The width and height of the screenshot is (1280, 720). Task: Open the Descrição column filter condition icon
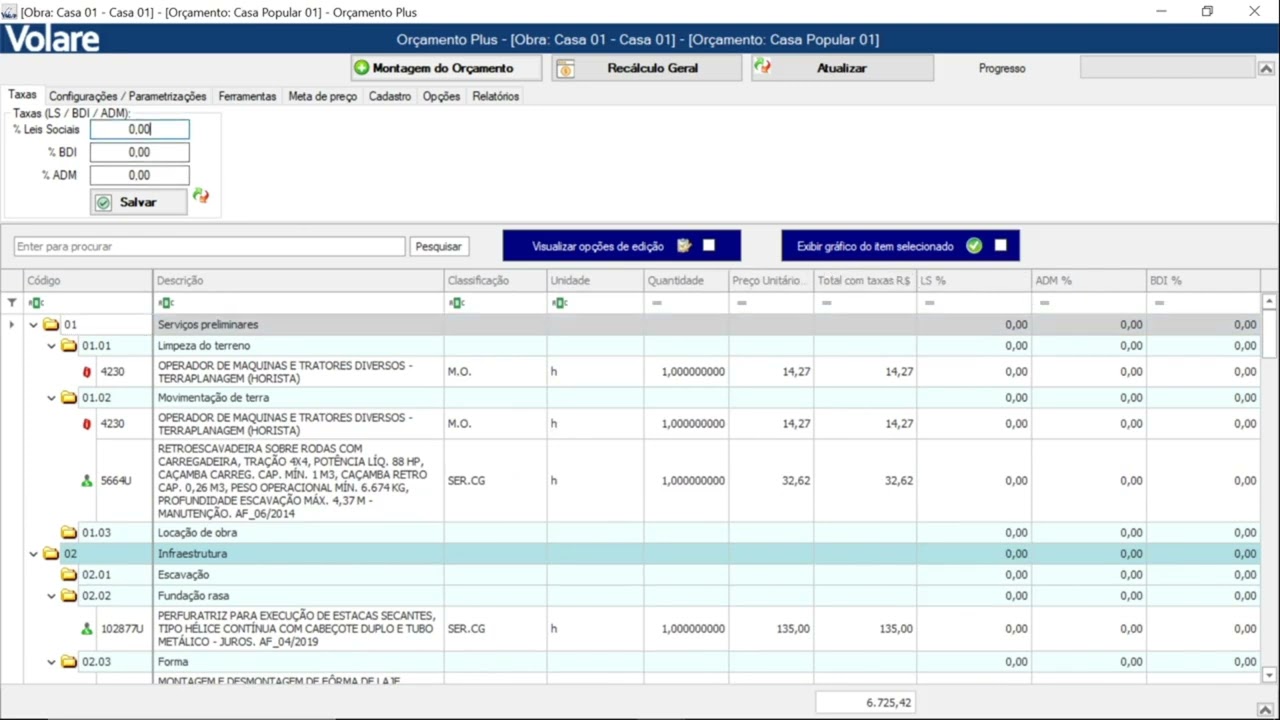point(166,303)
